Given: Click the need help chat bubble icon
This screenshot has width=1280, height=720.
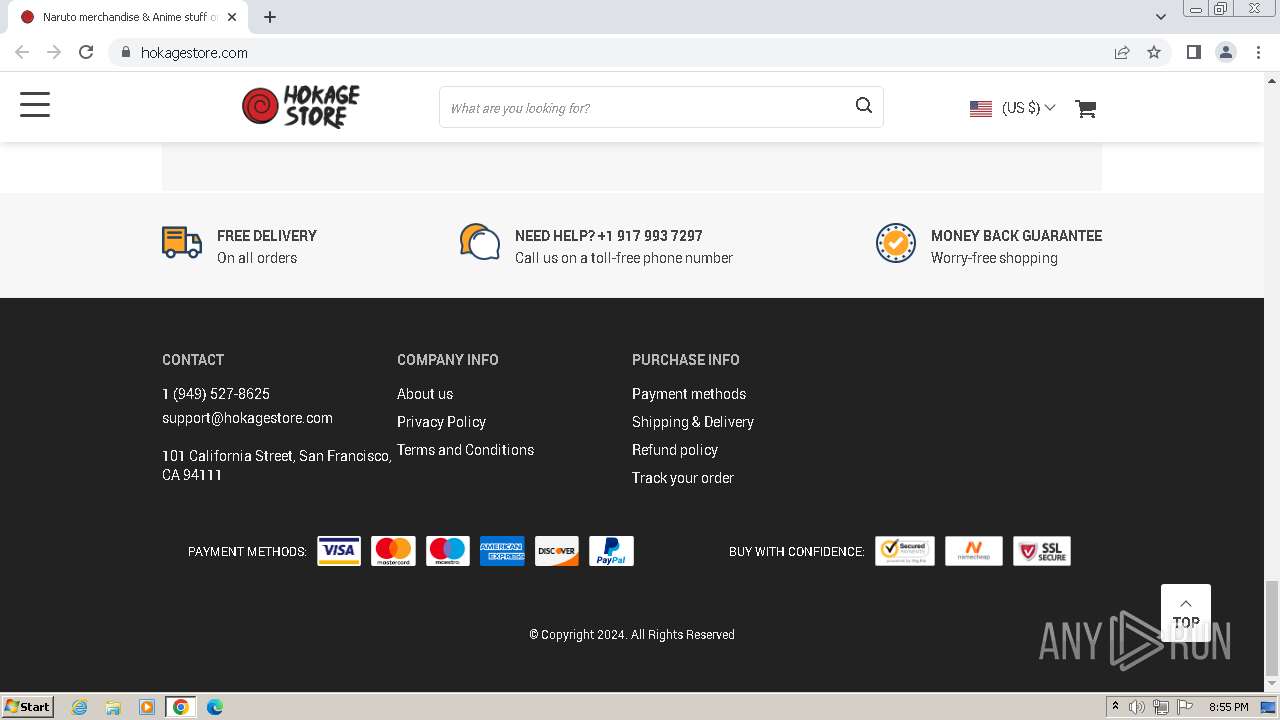Looking at the screenshot, I should pos(480,242).
